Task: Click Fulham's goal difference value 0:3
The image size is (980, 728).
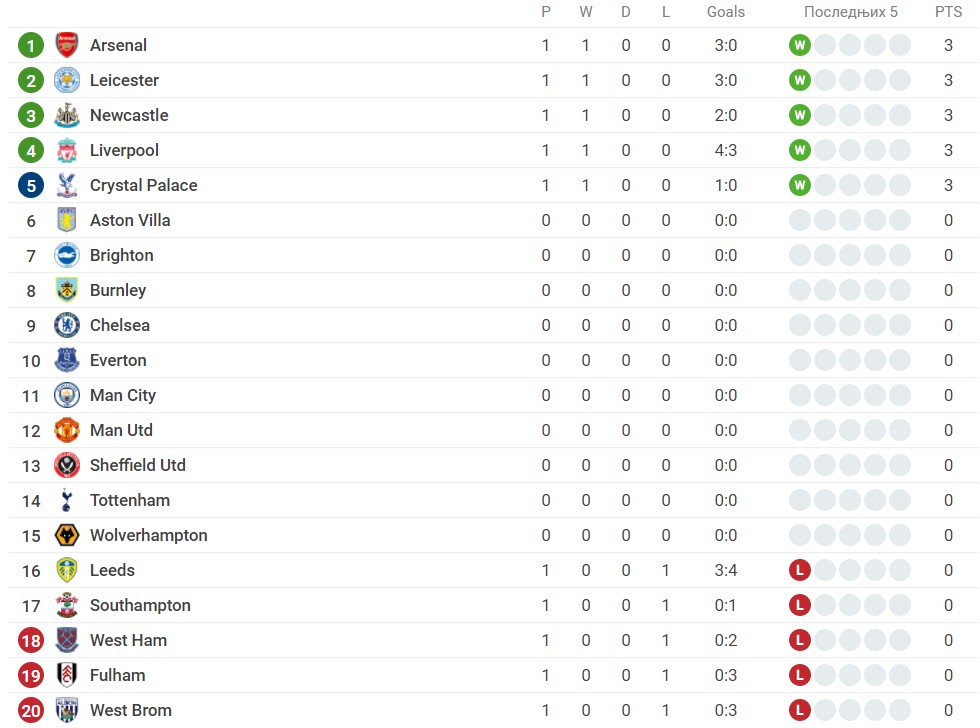Action: 726,675
